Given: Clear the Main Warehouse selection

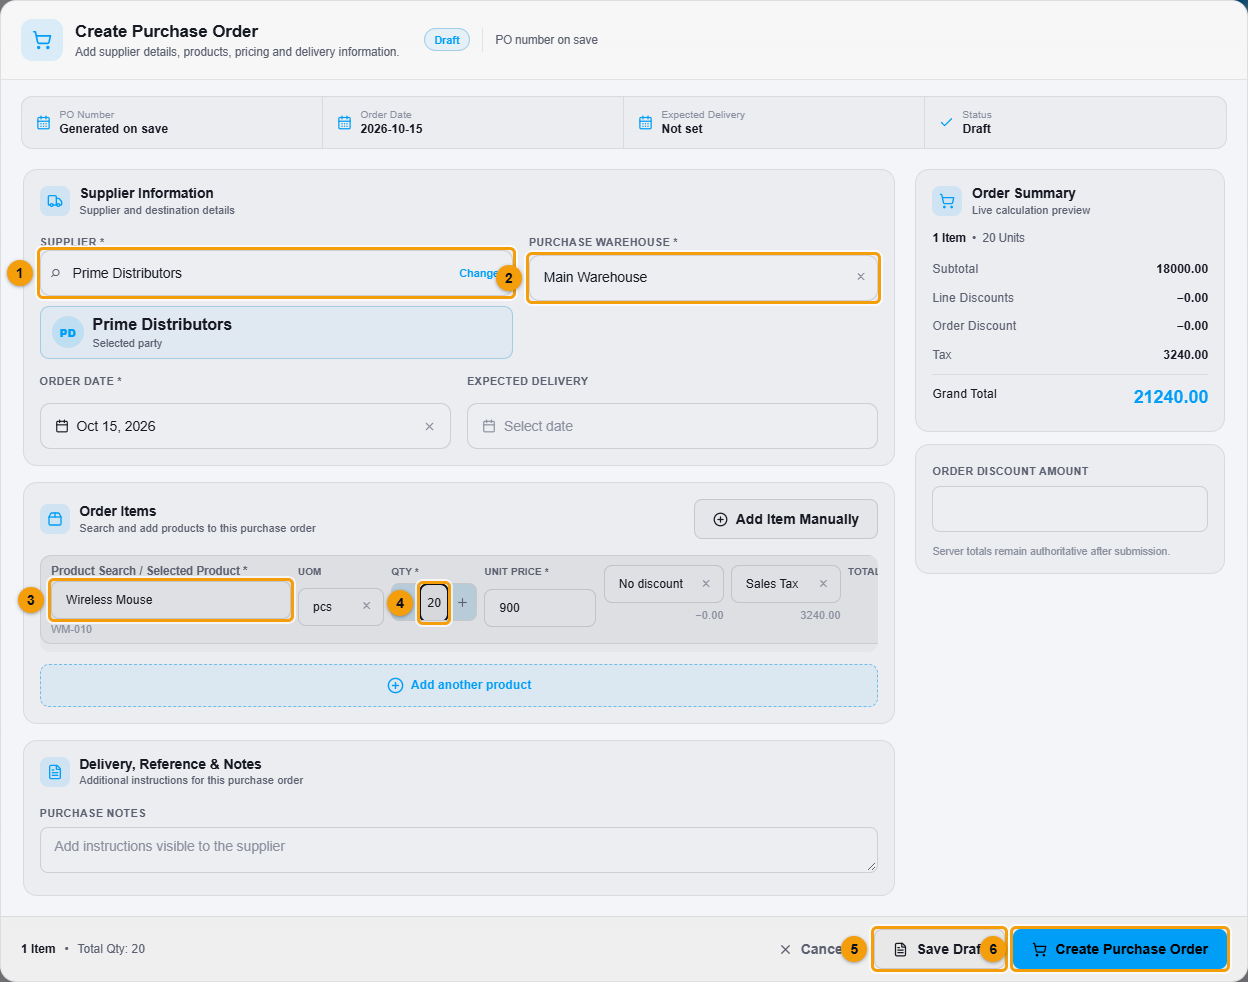Looking at the screenshot, I should (860, 277).
